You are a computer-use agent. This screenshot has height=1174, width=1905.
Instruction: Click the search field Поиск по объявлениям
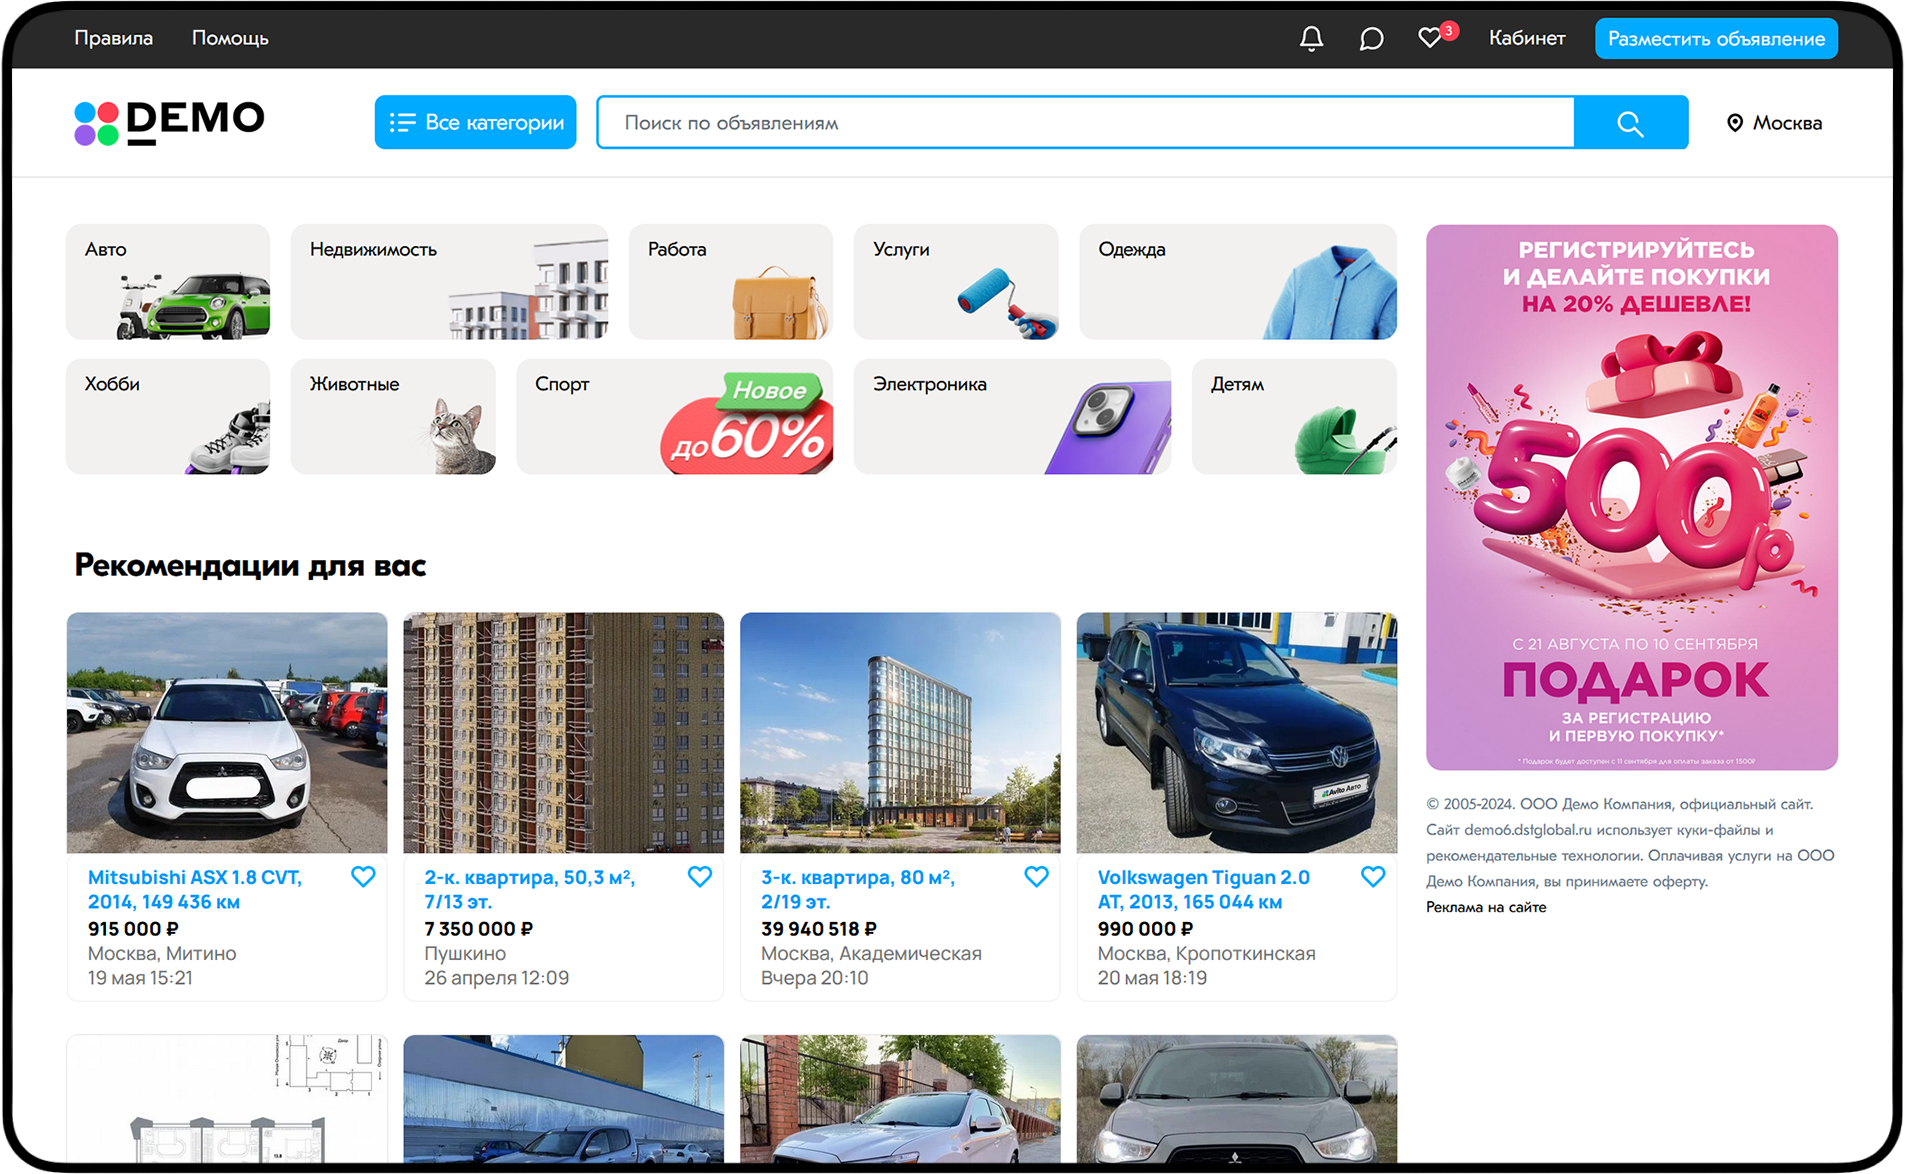1085,123
